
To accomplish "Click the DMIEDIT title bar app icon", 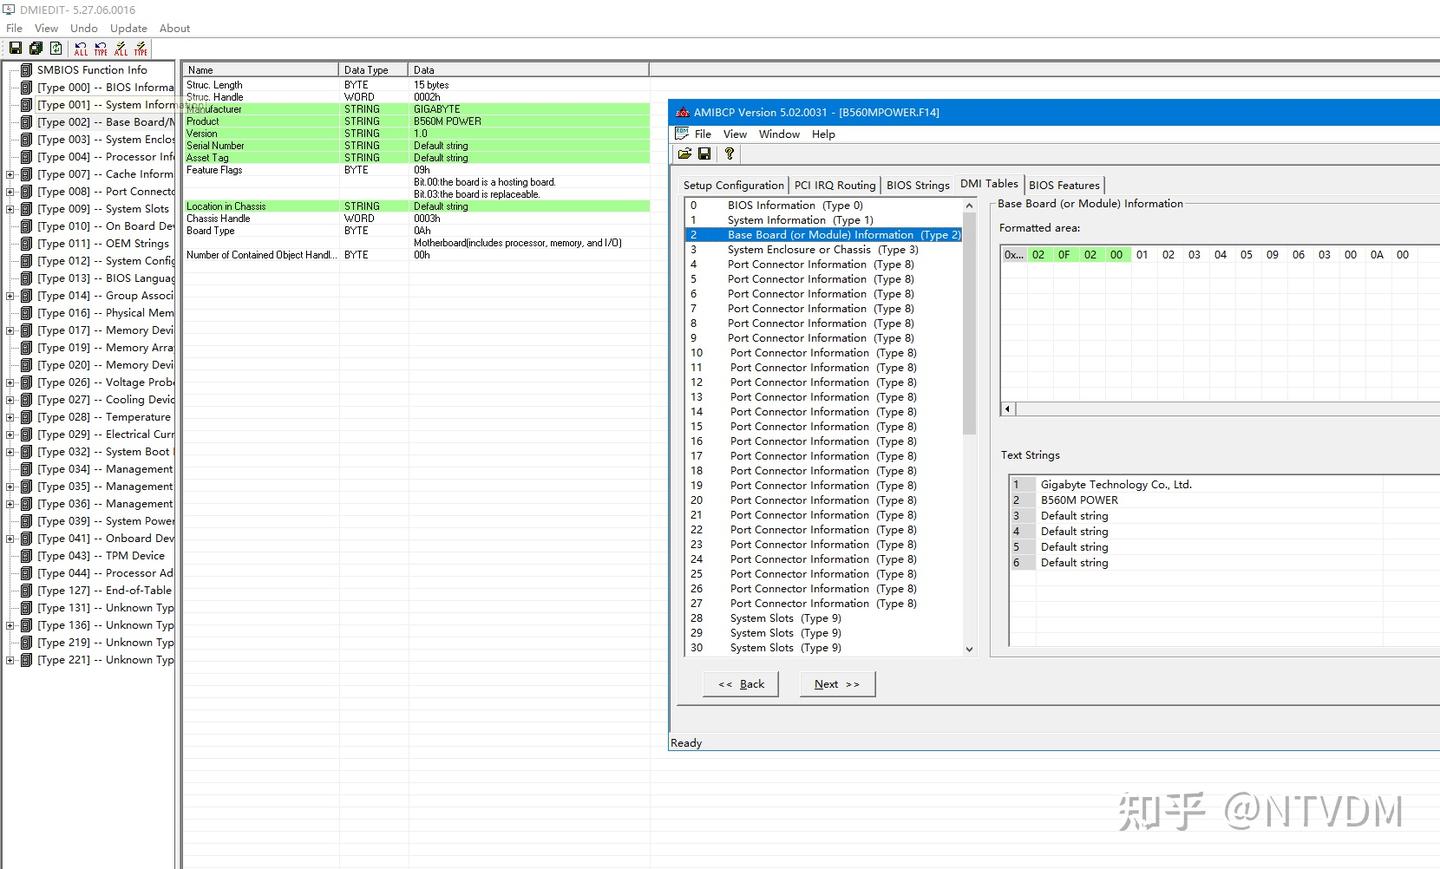I will (10, 9).
